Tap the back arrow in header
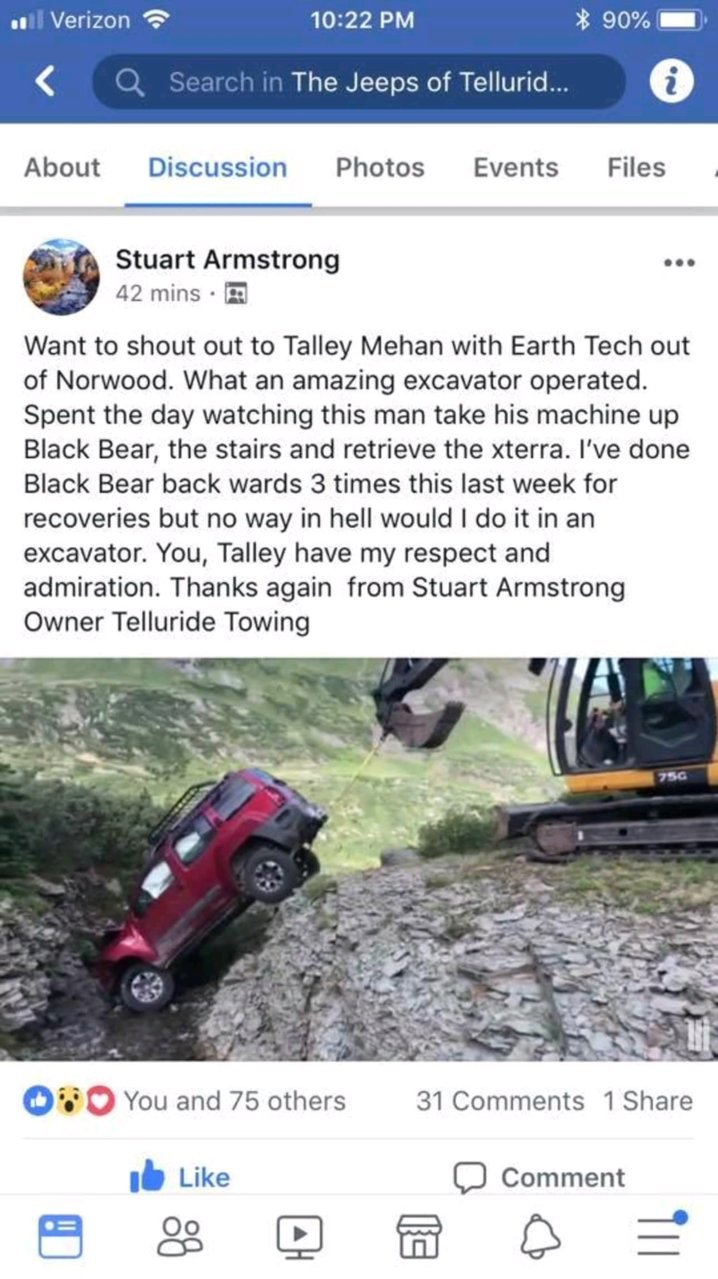The image size is (718, 1279). point(44,82)
